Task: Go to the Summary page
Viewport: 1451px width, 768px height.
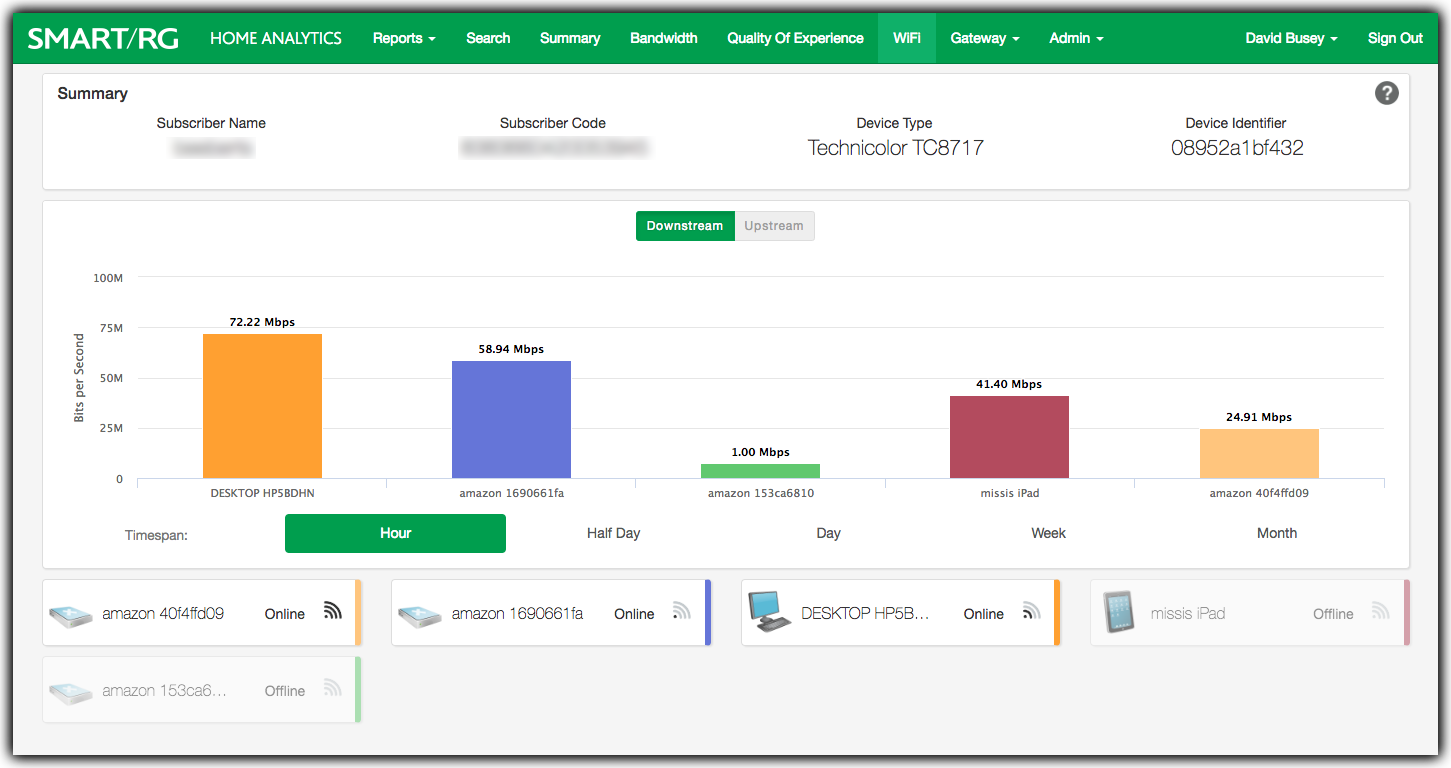Action: (x=570, y=38)
